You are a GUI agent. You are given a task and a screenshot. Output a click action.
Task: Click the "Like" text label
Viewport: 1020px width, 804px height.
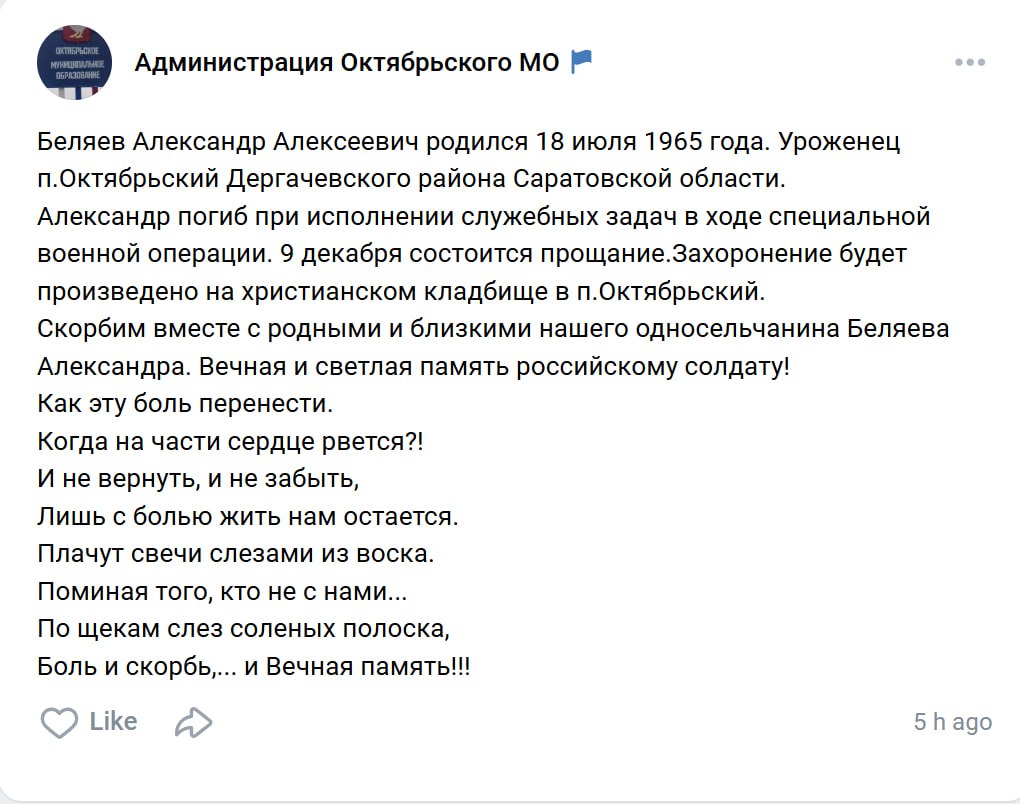click(x=113, y=721)
